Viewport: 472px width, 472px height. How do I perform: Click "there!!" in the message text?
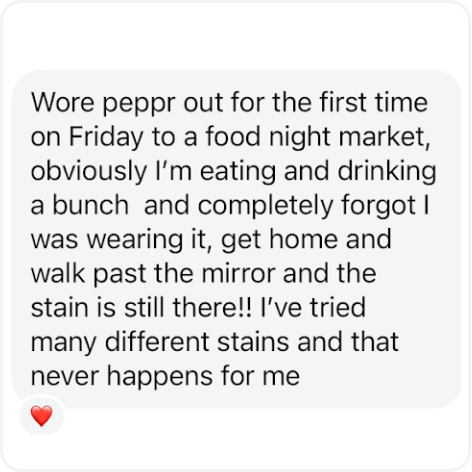point(211,307)
